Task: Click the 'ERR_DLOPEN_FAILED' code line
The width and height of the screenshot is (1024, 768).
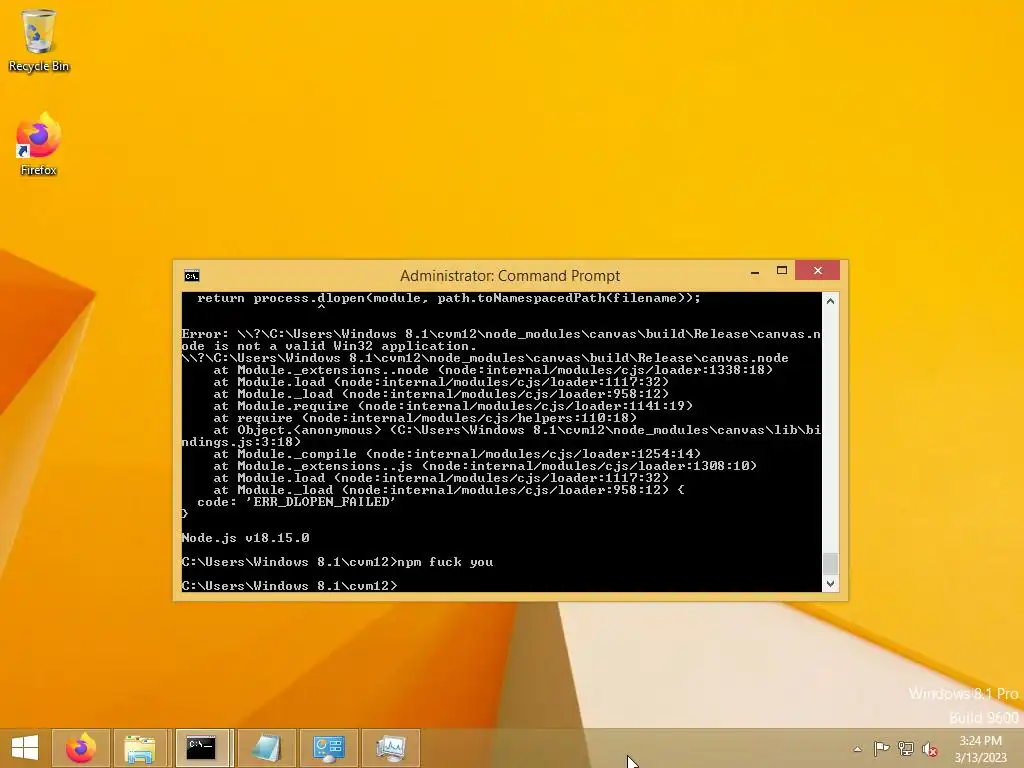Action: 296,502
